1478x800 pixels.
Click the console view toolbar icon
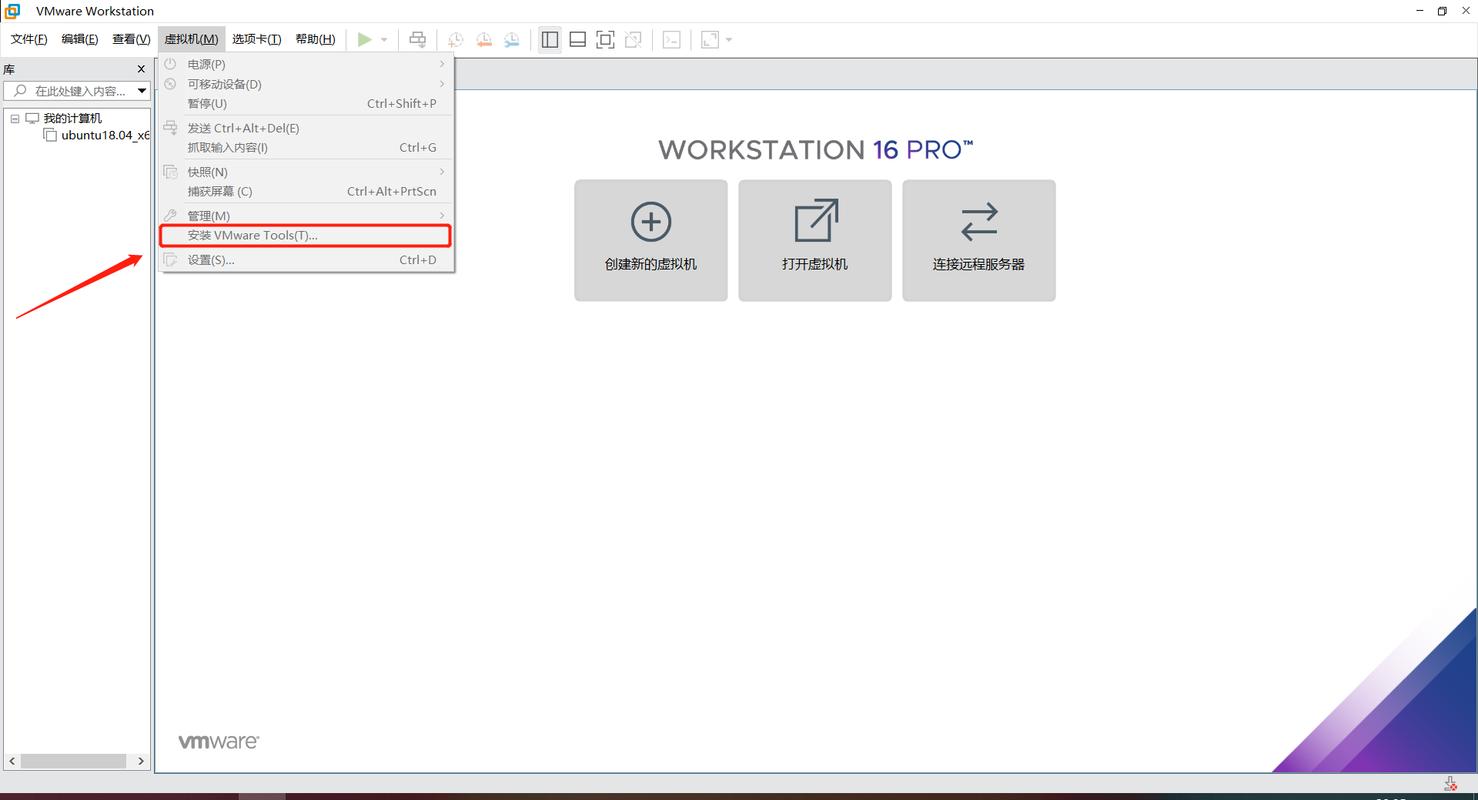coord(672,39)
